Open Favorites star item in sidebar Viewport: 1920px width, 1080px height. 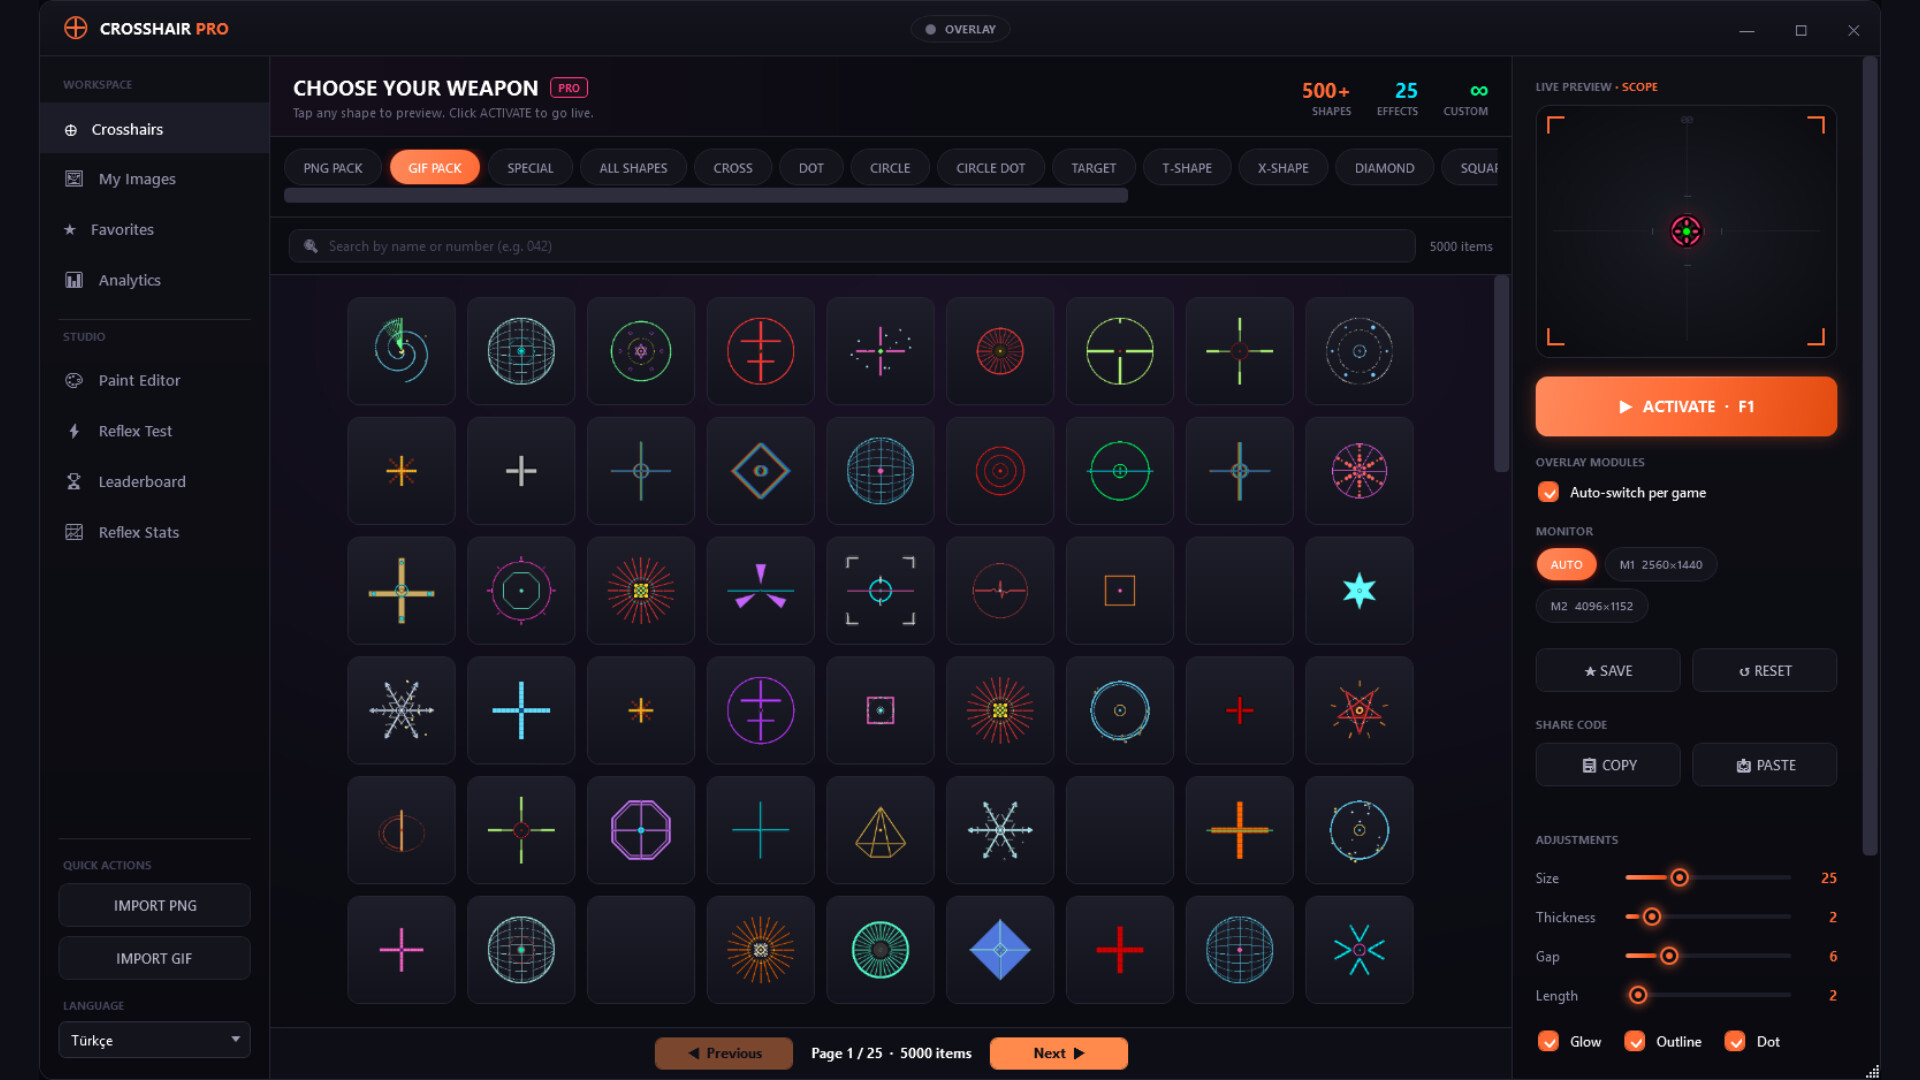[154, 229]
